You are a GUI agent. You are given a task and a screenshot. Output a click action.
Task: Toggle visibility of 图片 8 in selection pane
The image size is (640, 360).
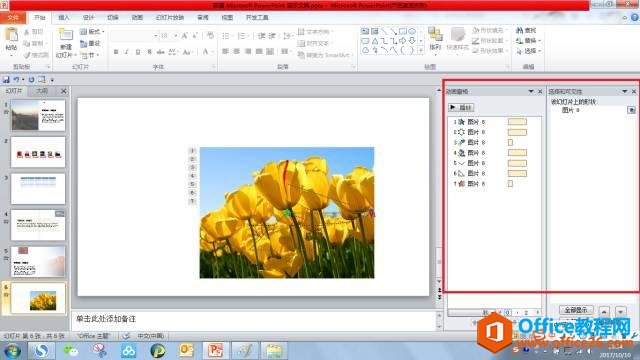(631, 110)
